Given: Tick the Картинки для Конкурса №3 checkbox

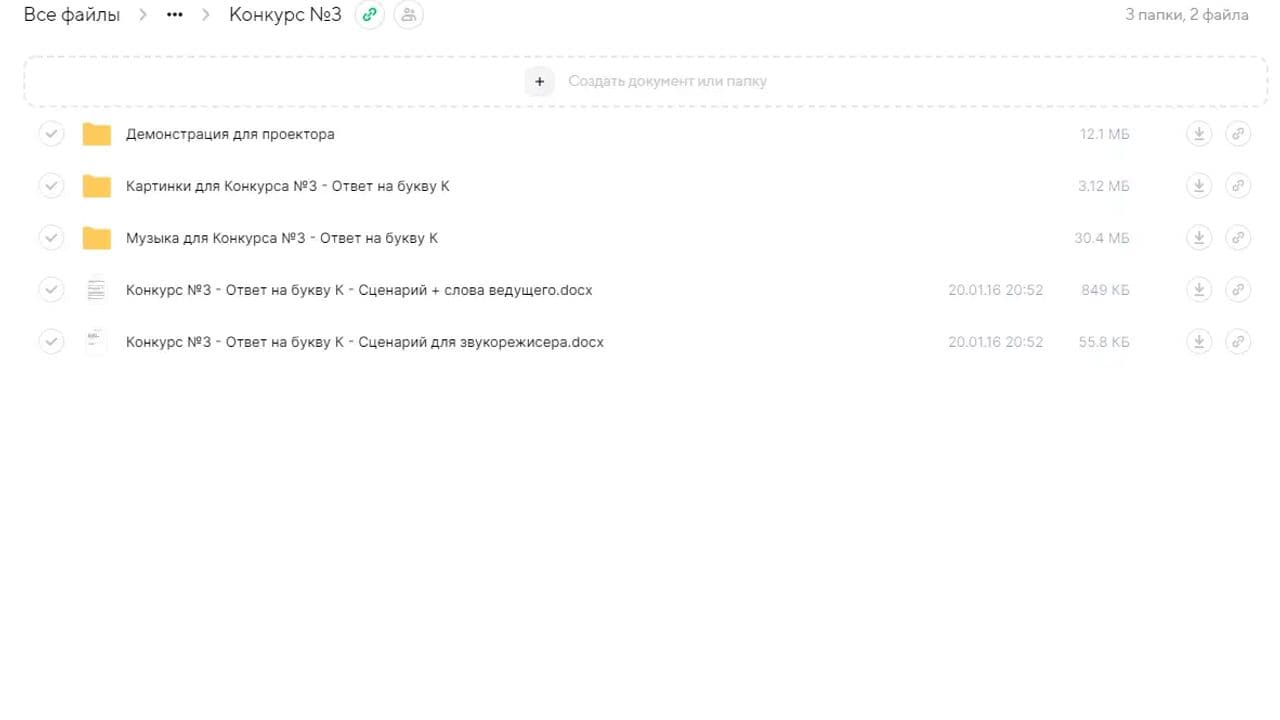Looking at the screenshot, I should (51, 186).
